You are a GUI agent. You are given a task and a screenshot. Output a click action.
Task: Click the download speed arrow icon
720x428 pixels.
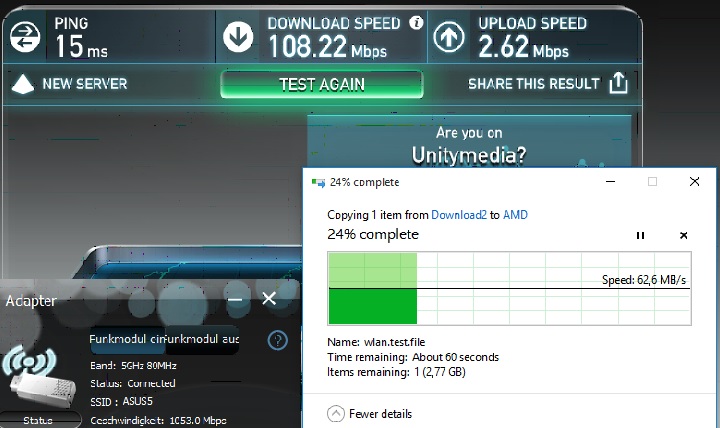(238, 37)
